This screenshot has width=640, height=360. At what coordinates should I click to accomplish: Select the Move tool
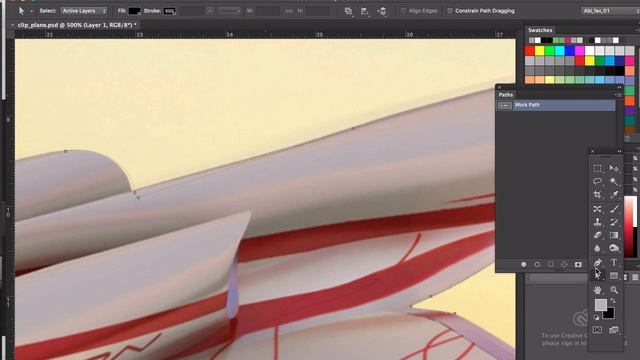pyautogui.click(x=614, y=168)
